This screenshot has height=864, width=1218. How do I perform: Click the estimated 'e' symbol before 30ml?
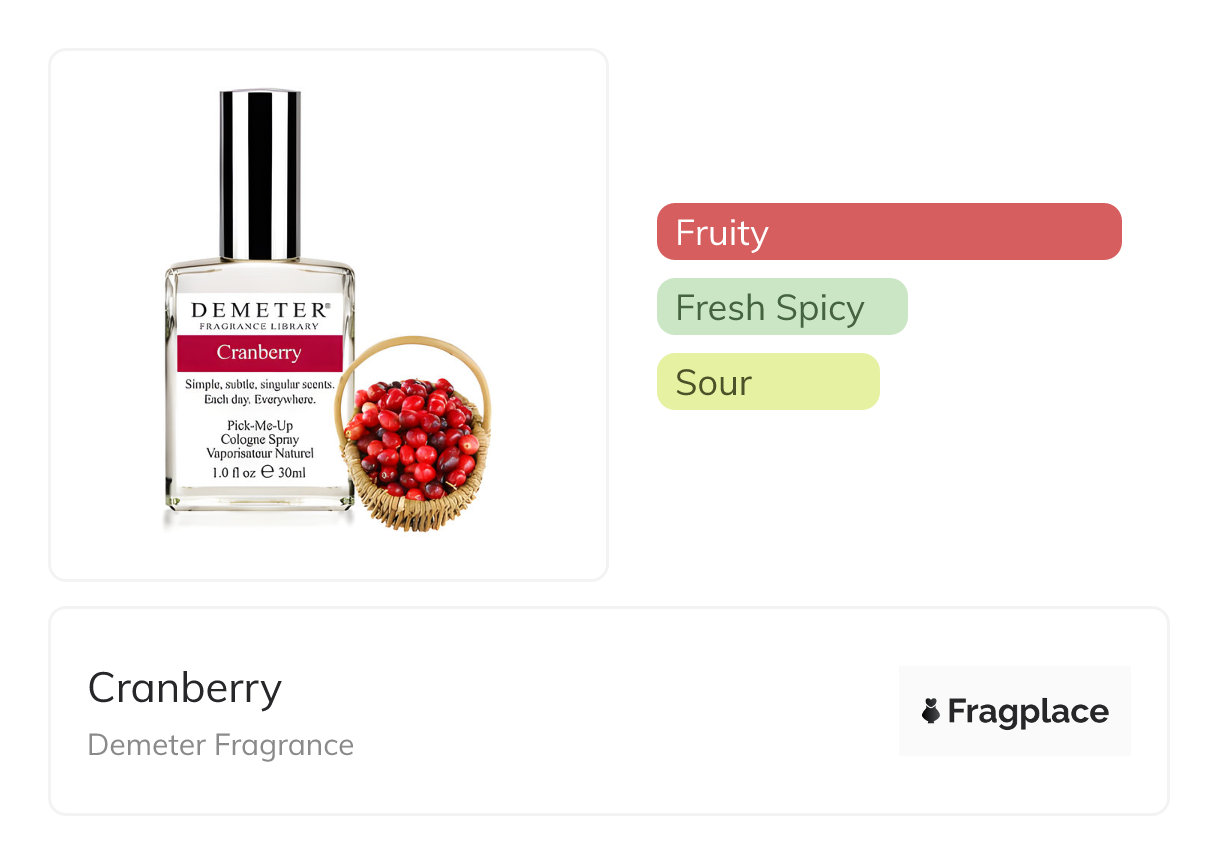267,472
